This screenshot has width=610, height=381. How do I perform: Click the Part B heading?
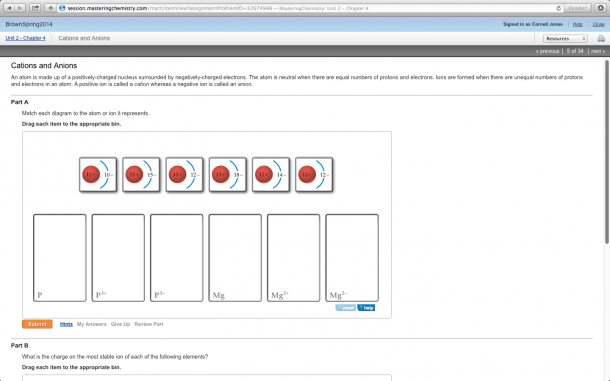point(19,345)
